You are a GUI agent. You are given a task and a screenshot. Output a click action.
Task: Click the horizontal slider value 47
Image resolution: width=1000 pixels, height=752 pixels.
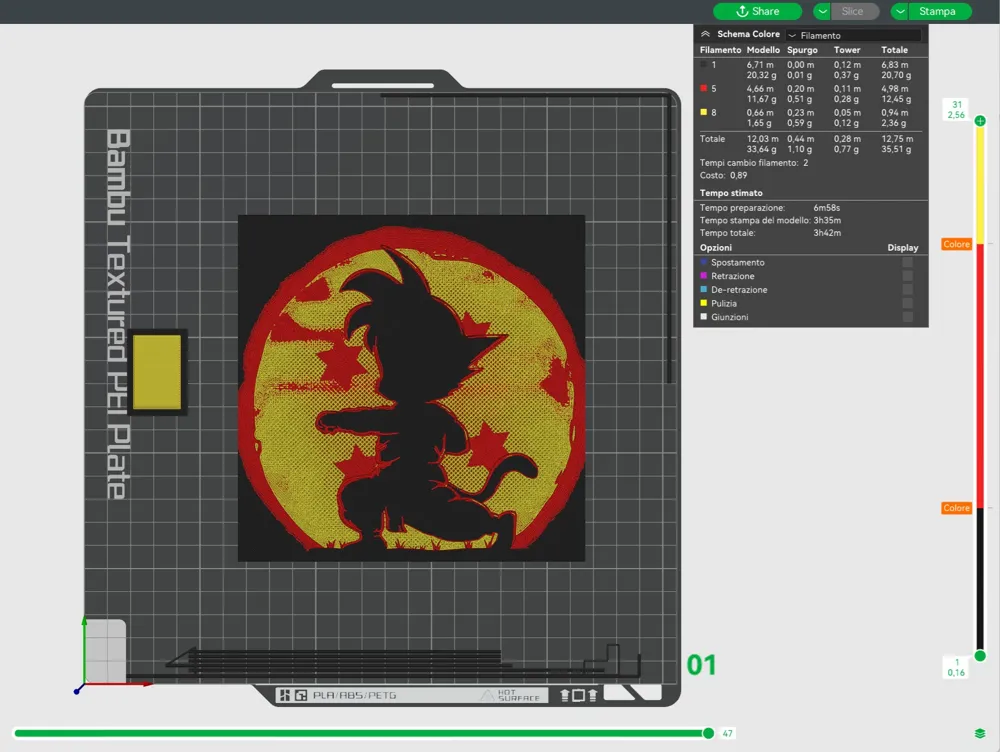pyautogui.click(x=727, y=734)
